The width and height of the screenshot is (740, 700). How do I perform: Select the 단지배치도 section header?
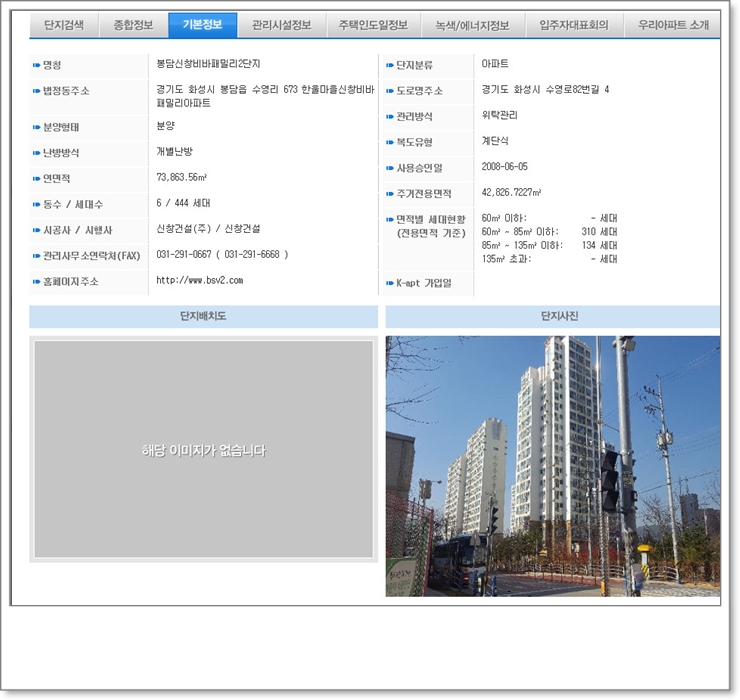(203, 316)
